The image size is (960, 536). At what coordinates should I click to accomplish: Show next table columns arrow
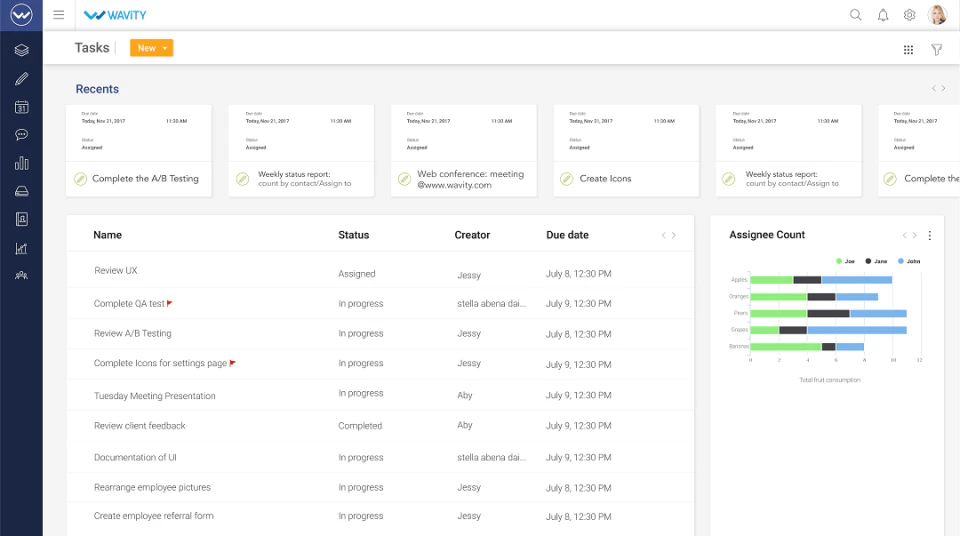pyautogui.click(x=673, y=235)
